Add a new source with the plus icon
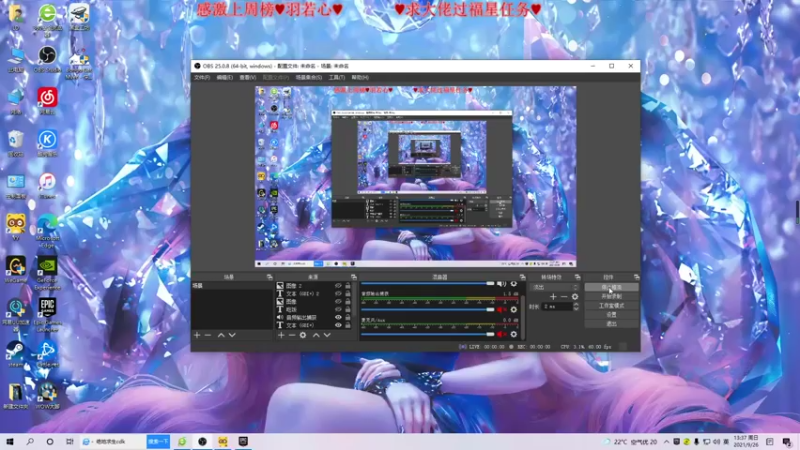800x450 pixels. pos(281,335)
